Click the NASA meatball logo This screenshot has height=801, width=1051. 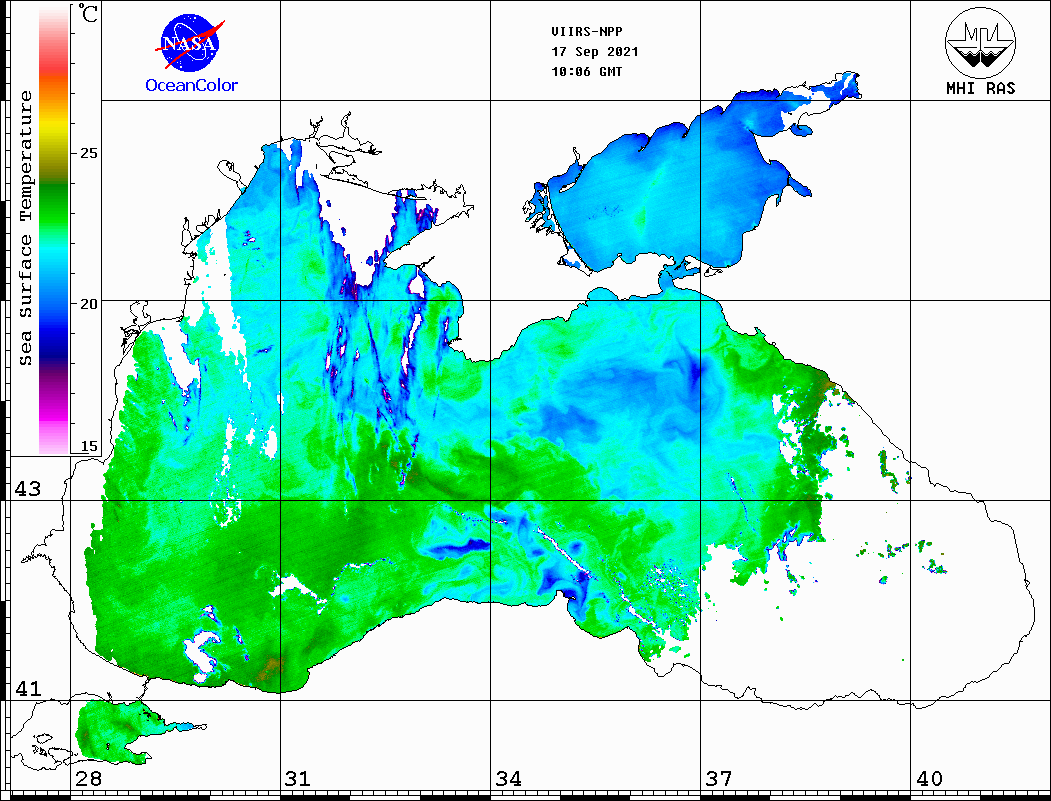click(190, 44)
